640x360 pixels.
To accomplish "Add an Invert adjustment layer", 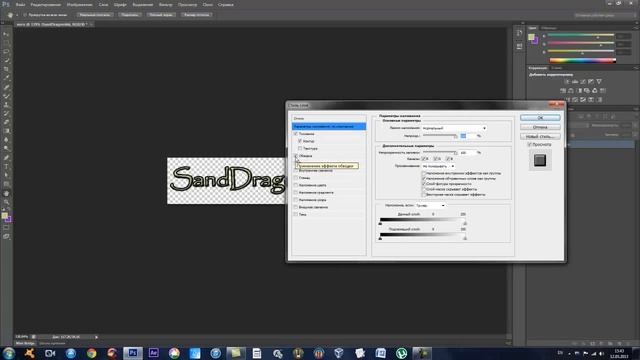I will coord(567,100).
